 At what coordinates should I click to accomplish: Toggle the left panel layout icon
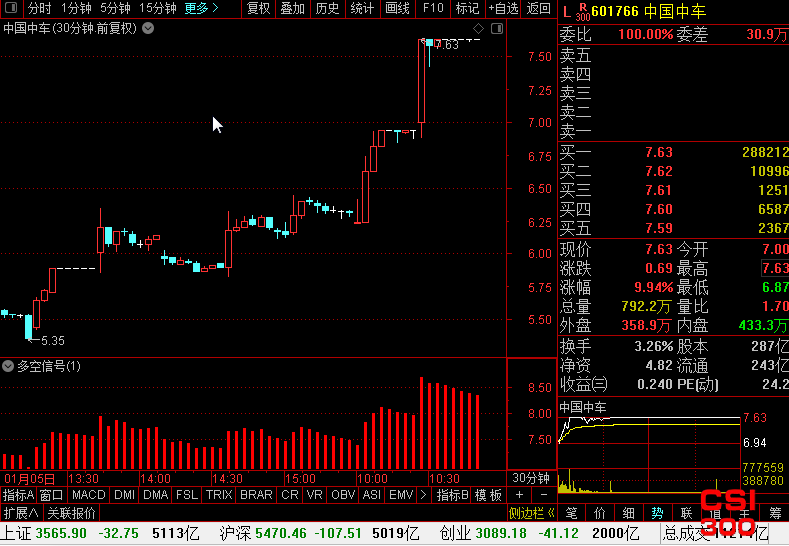tap(11, 8)
